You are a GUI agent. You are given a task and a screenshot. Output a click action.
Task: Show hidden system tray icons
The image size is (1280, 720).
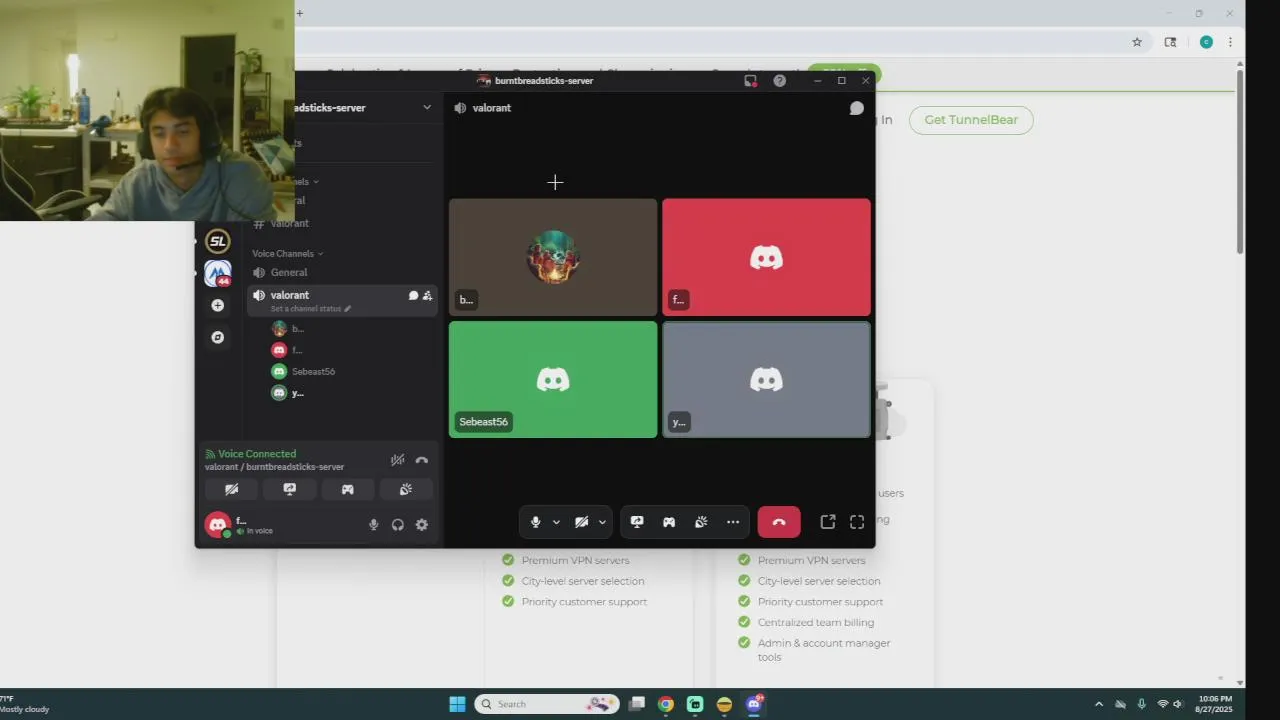[x=1099, y=704]
